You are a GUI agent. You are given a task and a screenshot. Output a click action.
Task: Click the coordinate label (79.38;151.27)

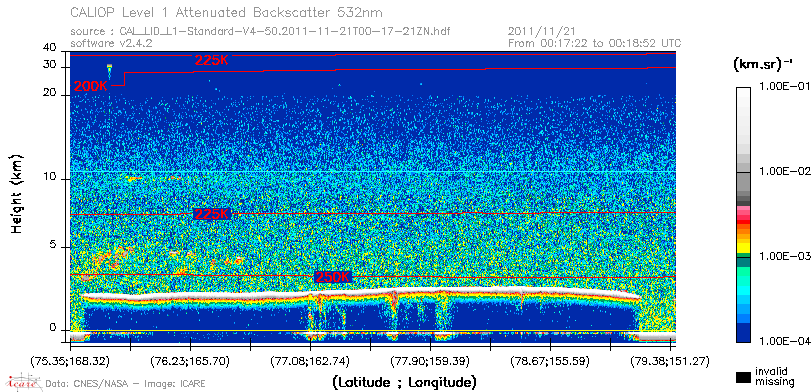[x=670, y=360]
